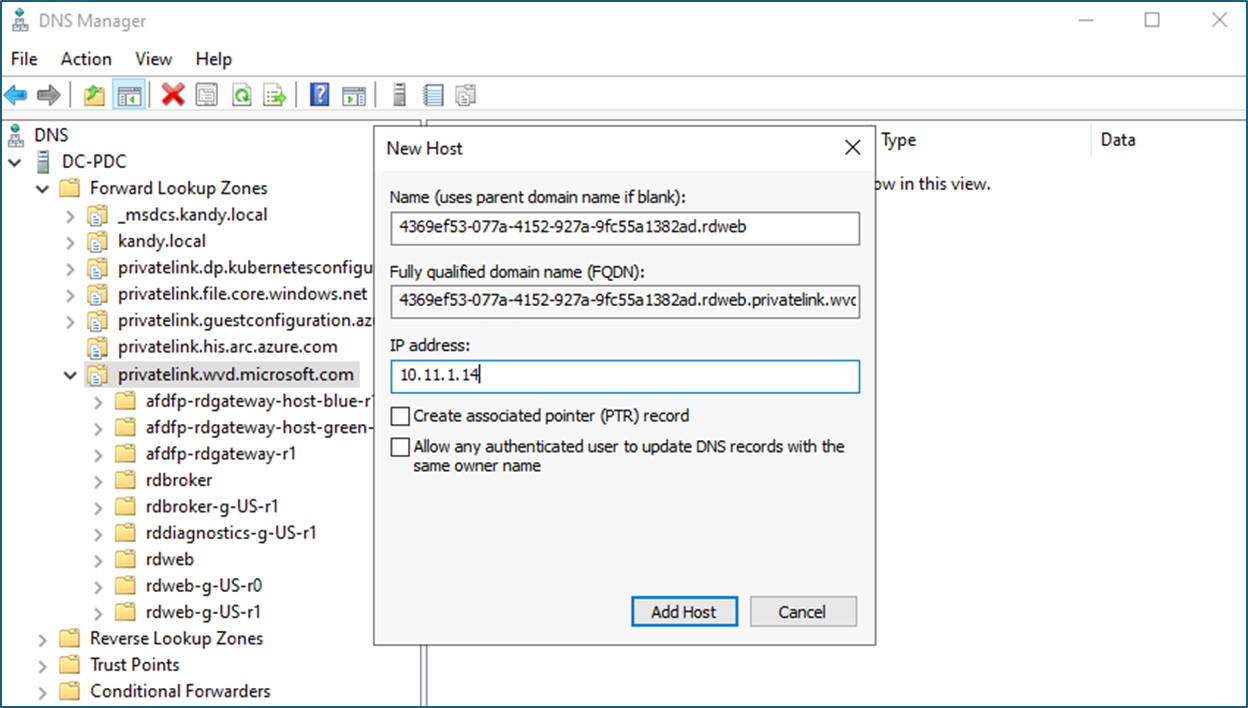Collapse privatelink.wvd.microsoft.com zone
1248x708 pixels.
(70, 375)
